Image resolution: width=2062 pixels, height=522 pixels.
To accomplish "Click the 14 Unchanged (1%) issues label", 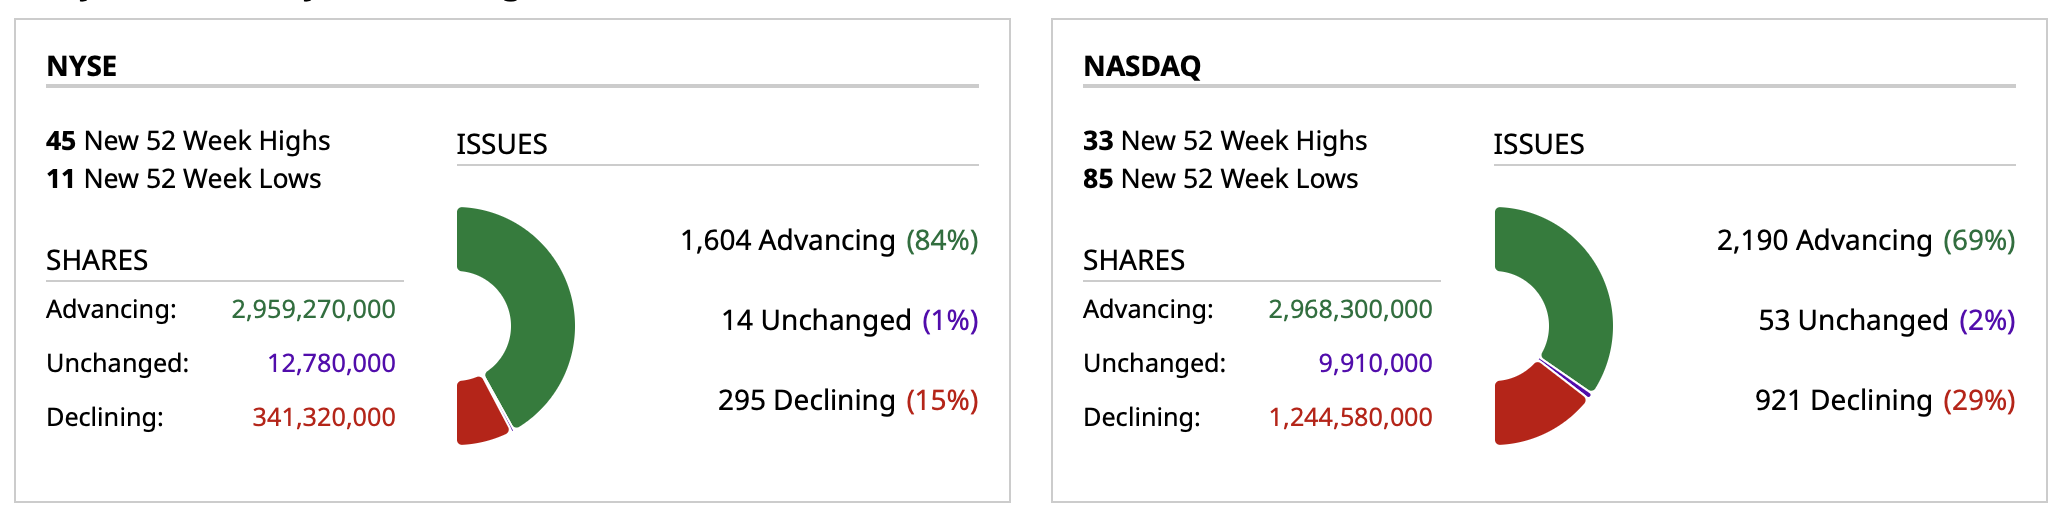I will pyautogui.click(x=850, y=320).
